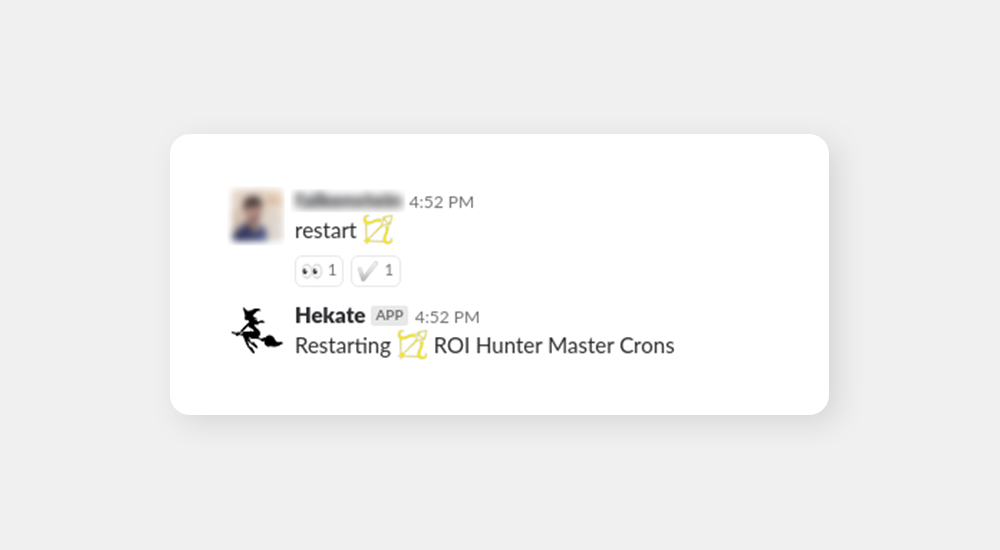Click the first message's 4:52 PM timestamp
The image size is (1000, 550).
[441, 202]
